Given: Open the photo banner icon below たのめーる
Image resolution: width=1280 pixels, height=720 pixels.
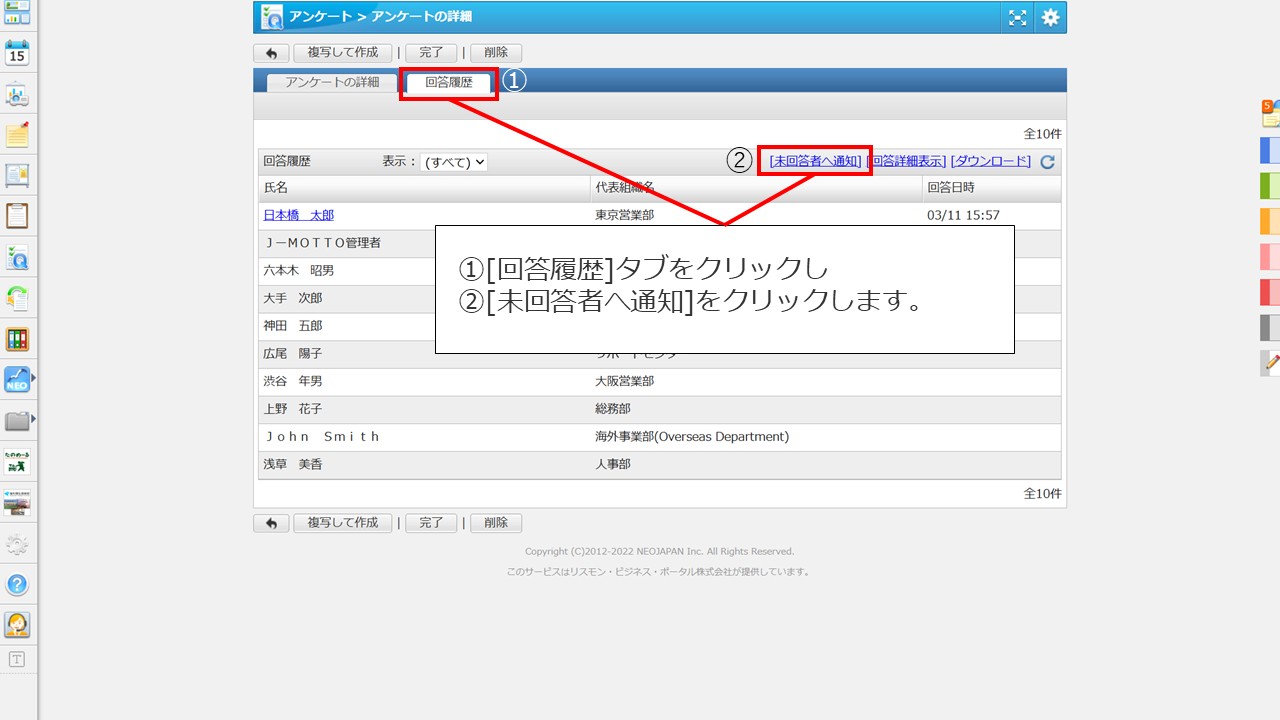Looking at the screenshot, I should coord(17,503).
